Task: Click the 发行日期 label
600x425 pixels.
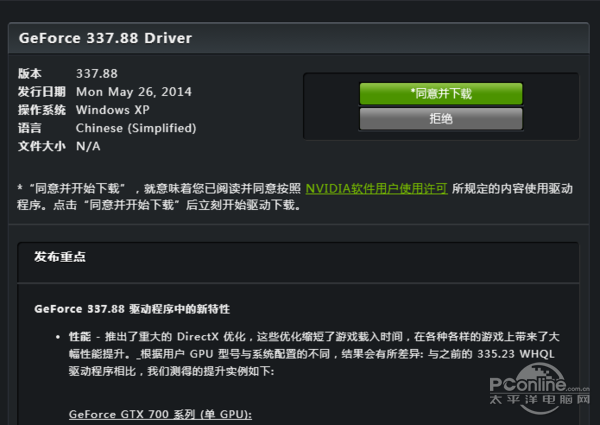Action: (38, 92)
